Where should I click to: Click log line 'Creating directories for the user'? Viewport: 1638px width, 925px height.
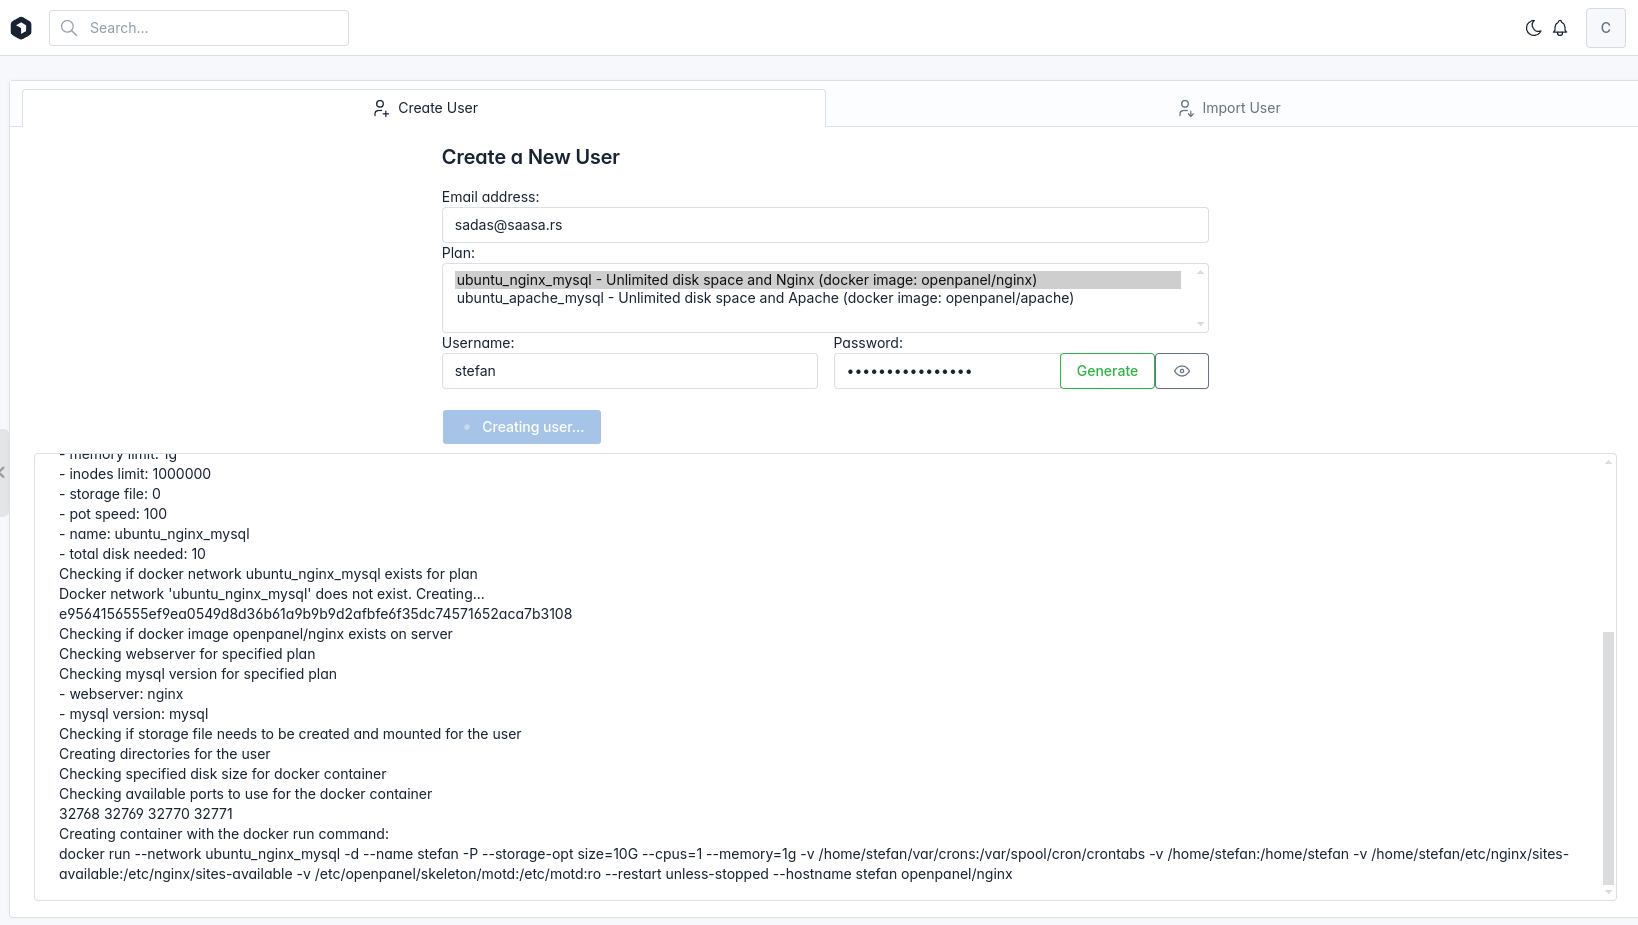click(164, 754)
